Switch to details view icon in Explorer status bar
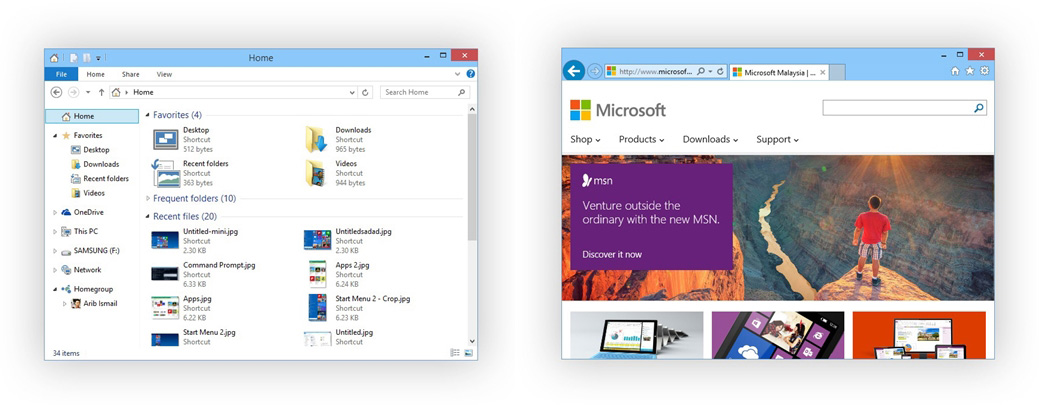 (x=455, y=353)
